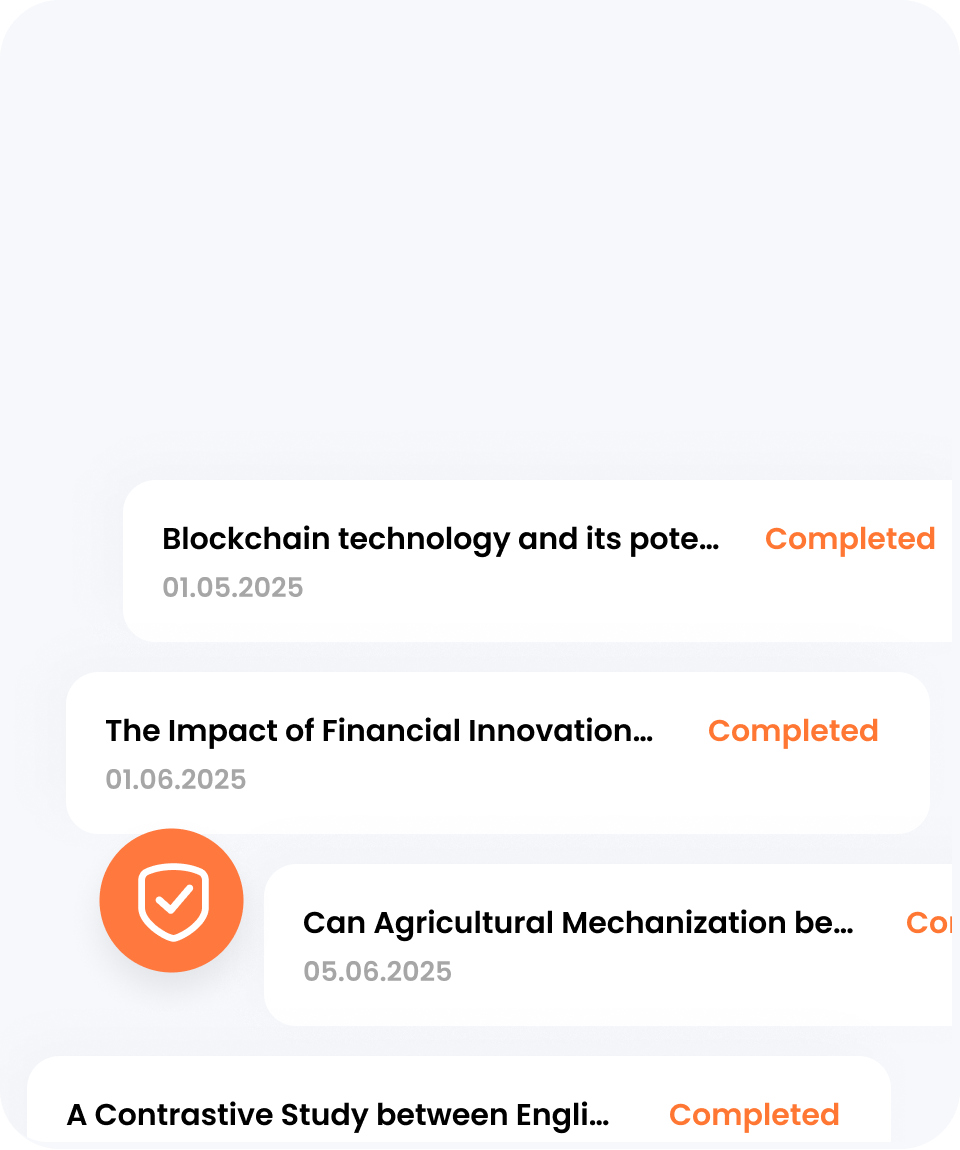Click the cut-off status on Agricultural Mechanization card
960x1150 pixels.
928,923
